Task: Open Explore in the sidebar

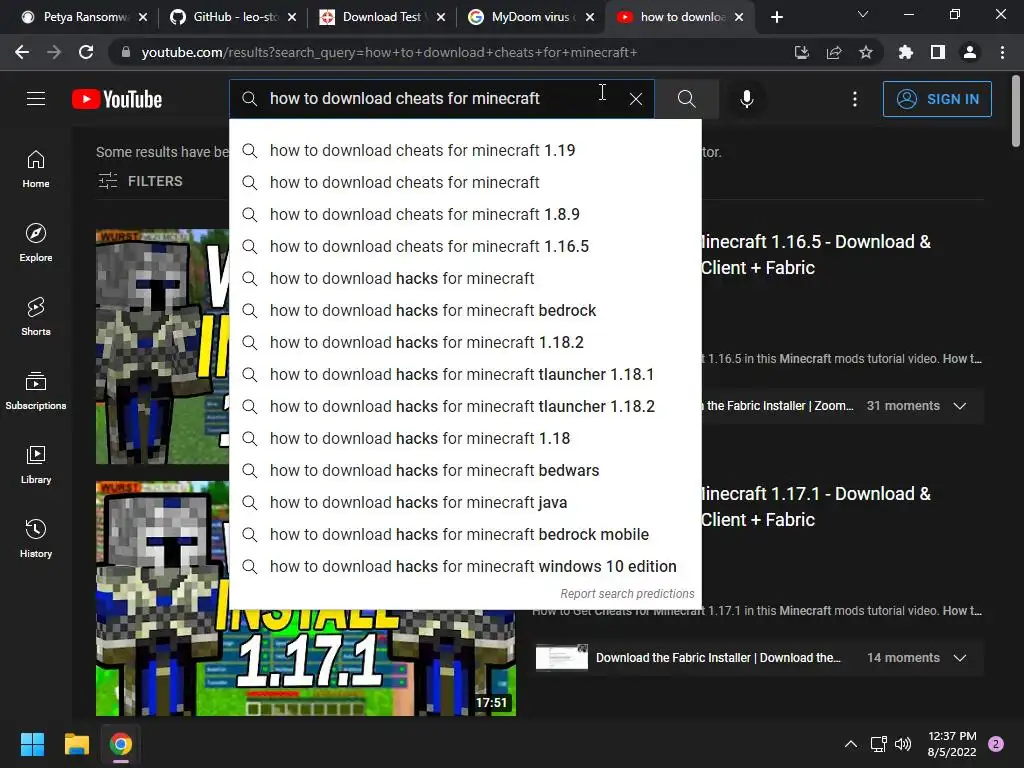Action: [36, 243]
